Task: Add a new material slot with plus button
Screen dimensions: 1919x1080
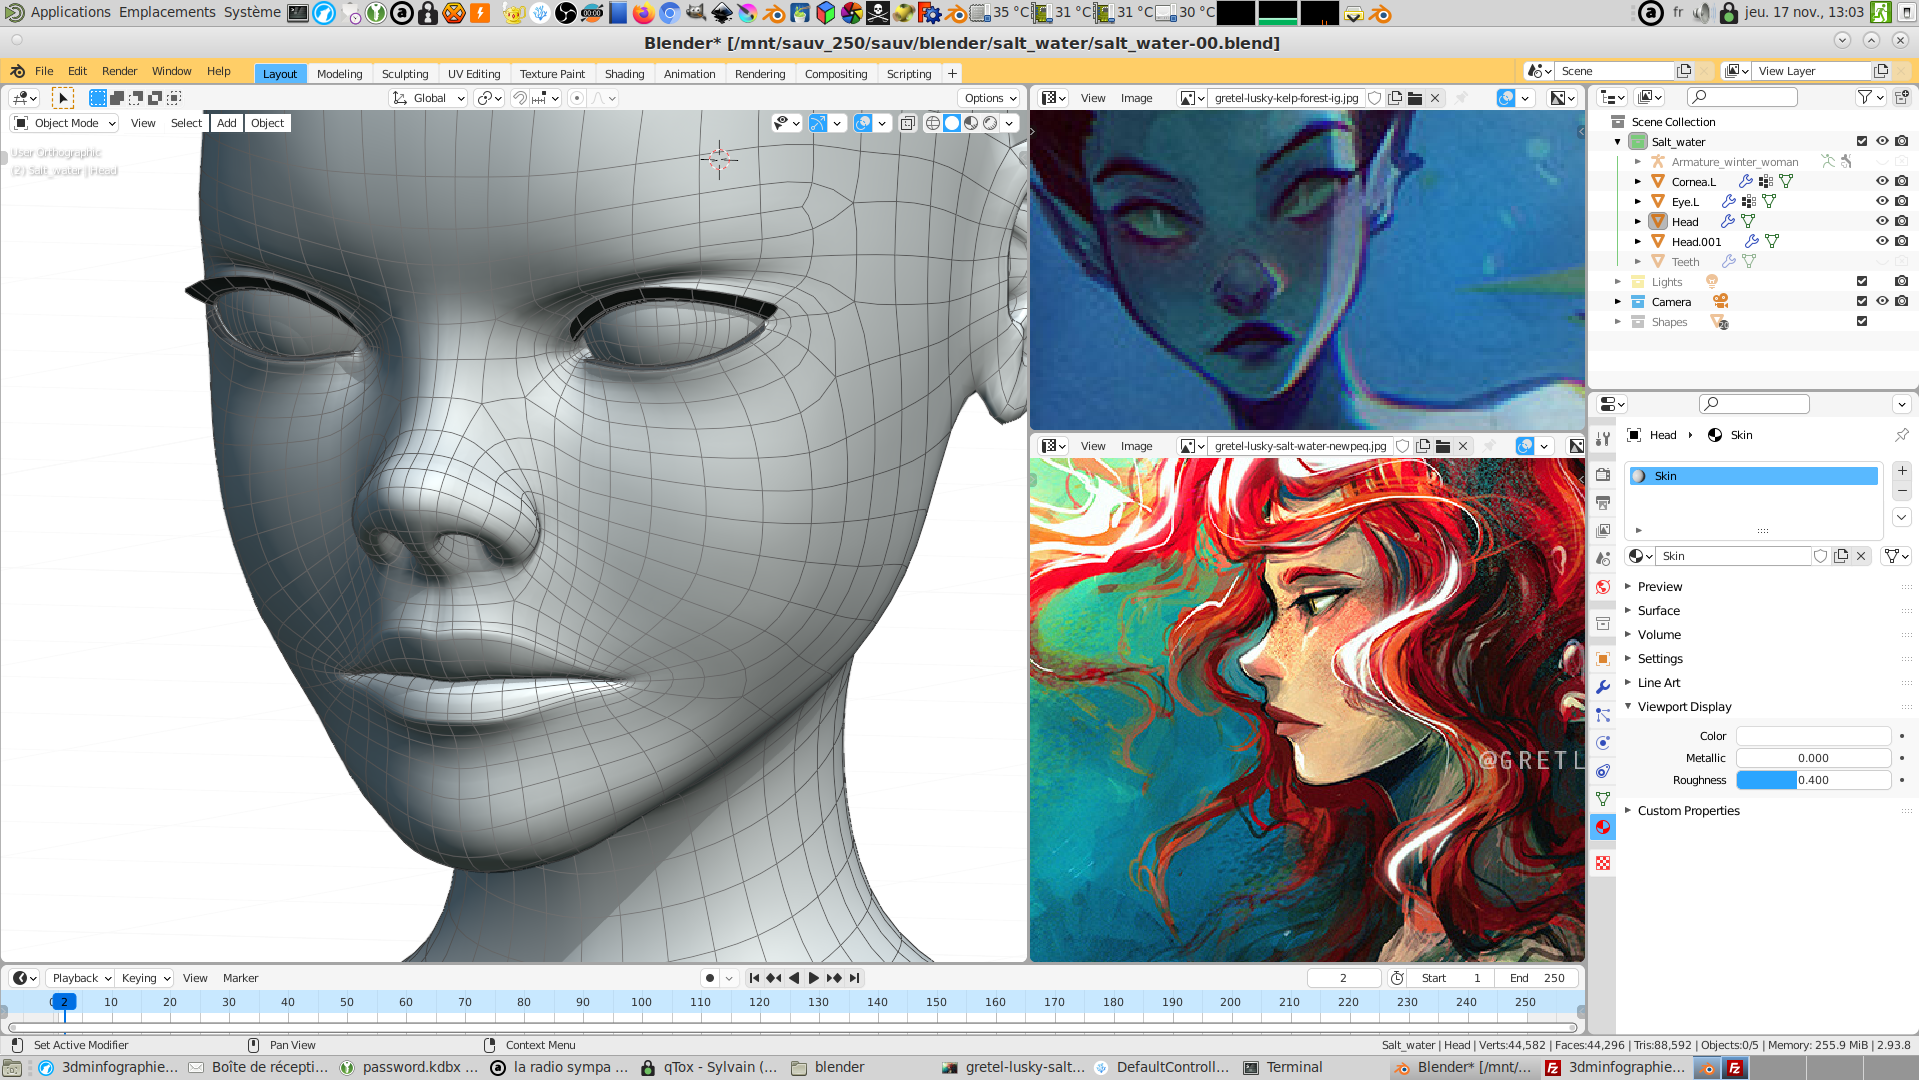Action: (x=1902, y=471)
